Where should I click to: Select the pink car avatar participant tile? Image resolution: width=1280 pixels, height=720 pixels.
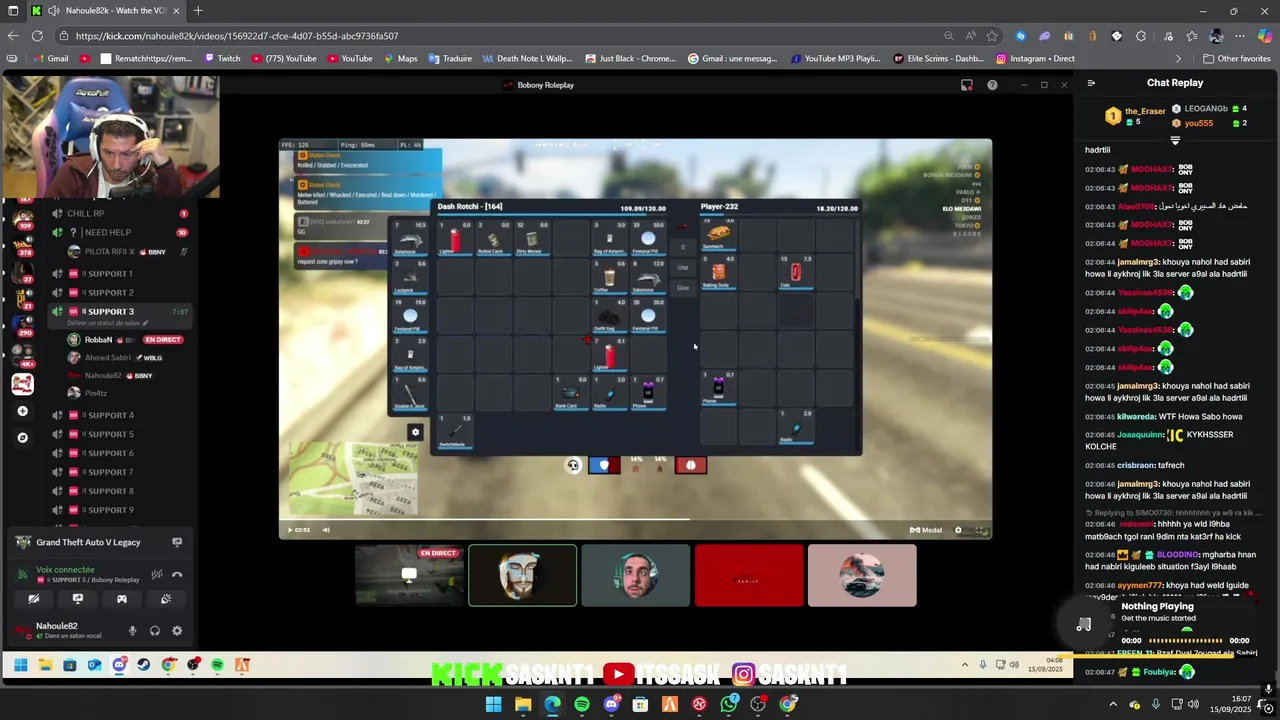click(862, 575)
